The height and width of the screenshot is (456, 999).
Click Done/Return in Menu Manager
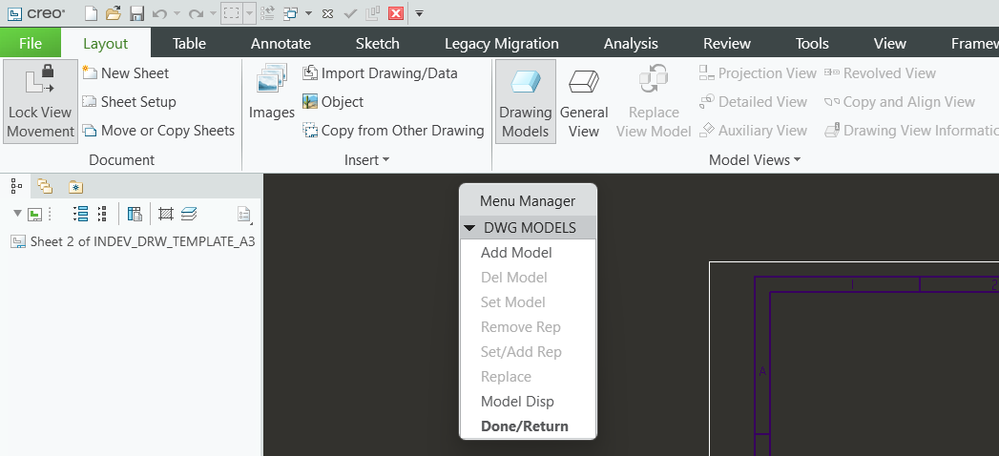click(524, 427)
